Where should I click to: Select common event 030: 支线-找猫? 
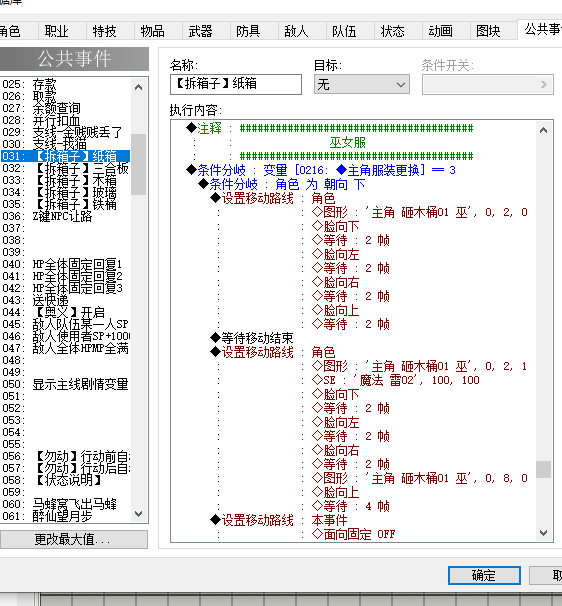point(65,144)
